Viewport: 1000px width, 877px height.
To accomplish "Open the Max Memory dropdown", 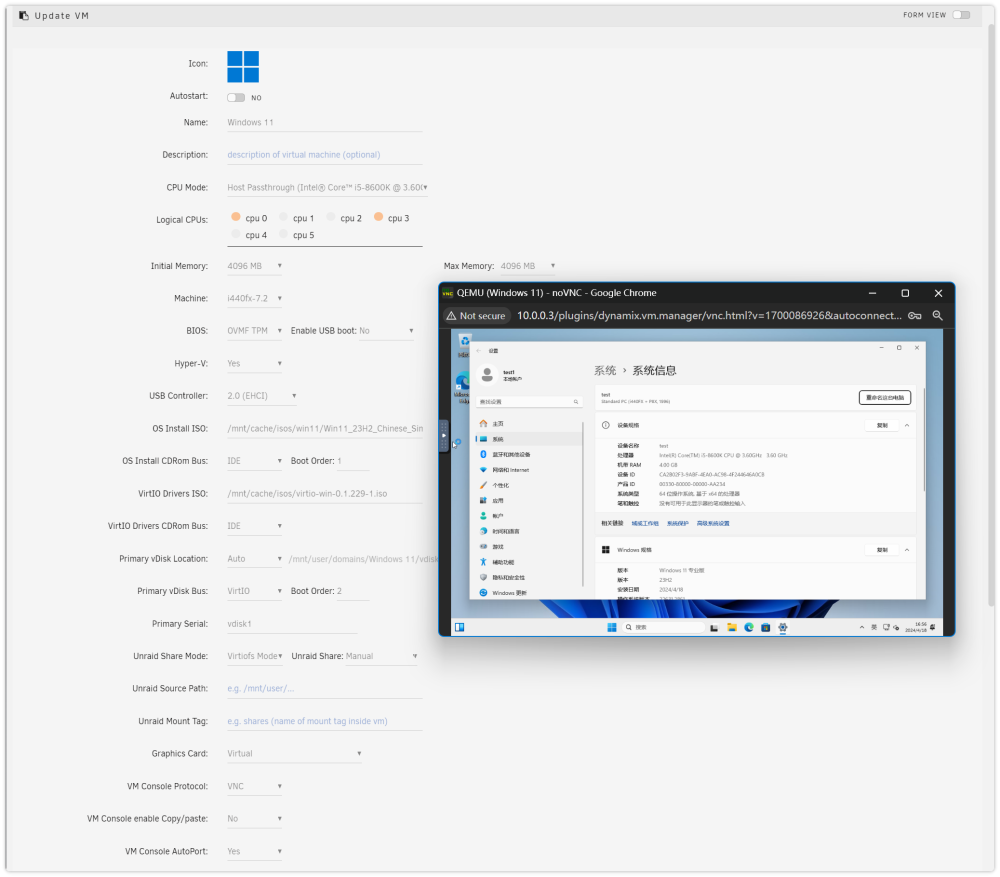I will 527,266.
